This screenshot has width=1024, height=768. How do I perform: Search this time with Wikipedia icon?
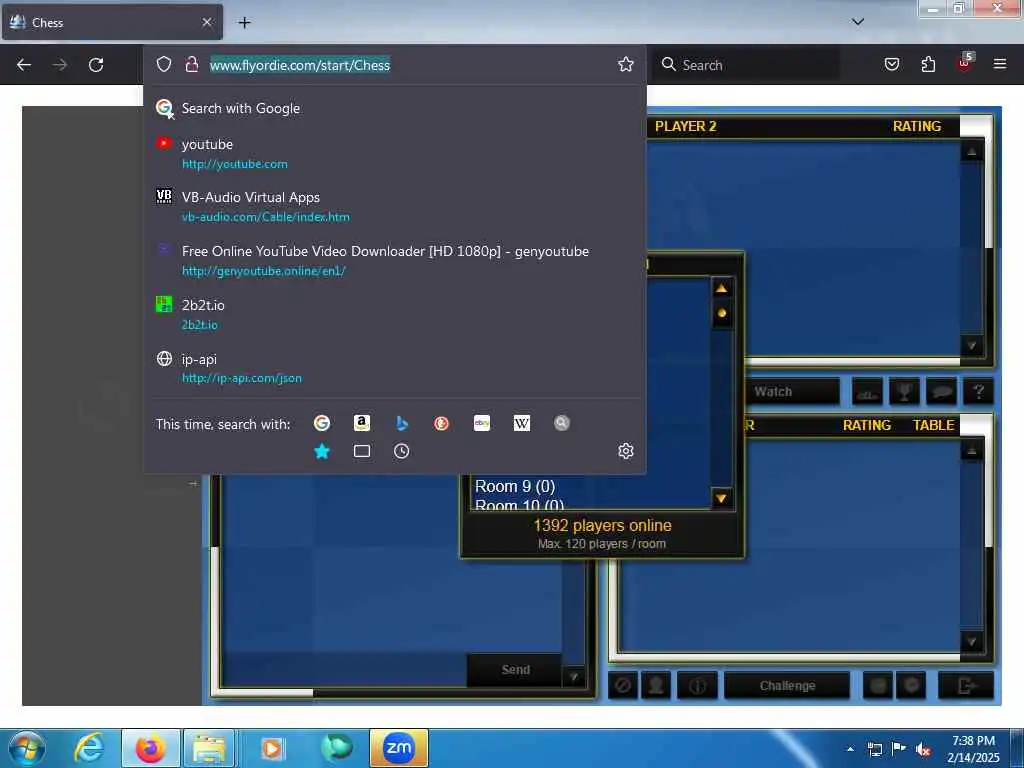[x=522, y=423]
